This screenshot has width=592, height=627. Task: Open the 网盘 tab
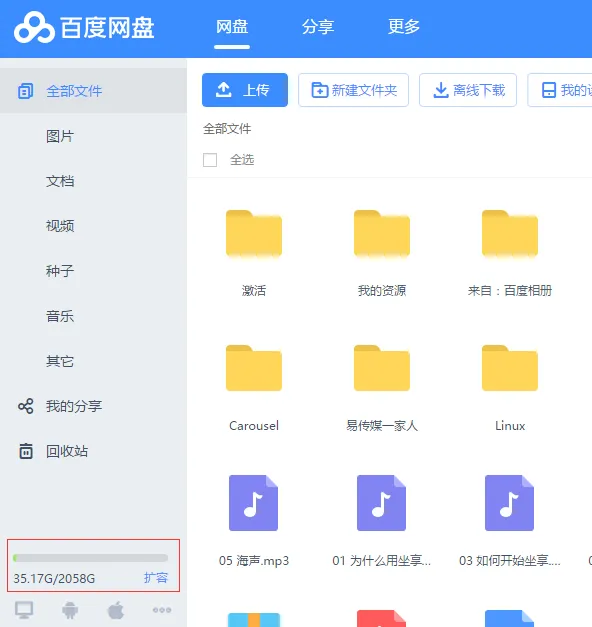[x=232, y=27]
